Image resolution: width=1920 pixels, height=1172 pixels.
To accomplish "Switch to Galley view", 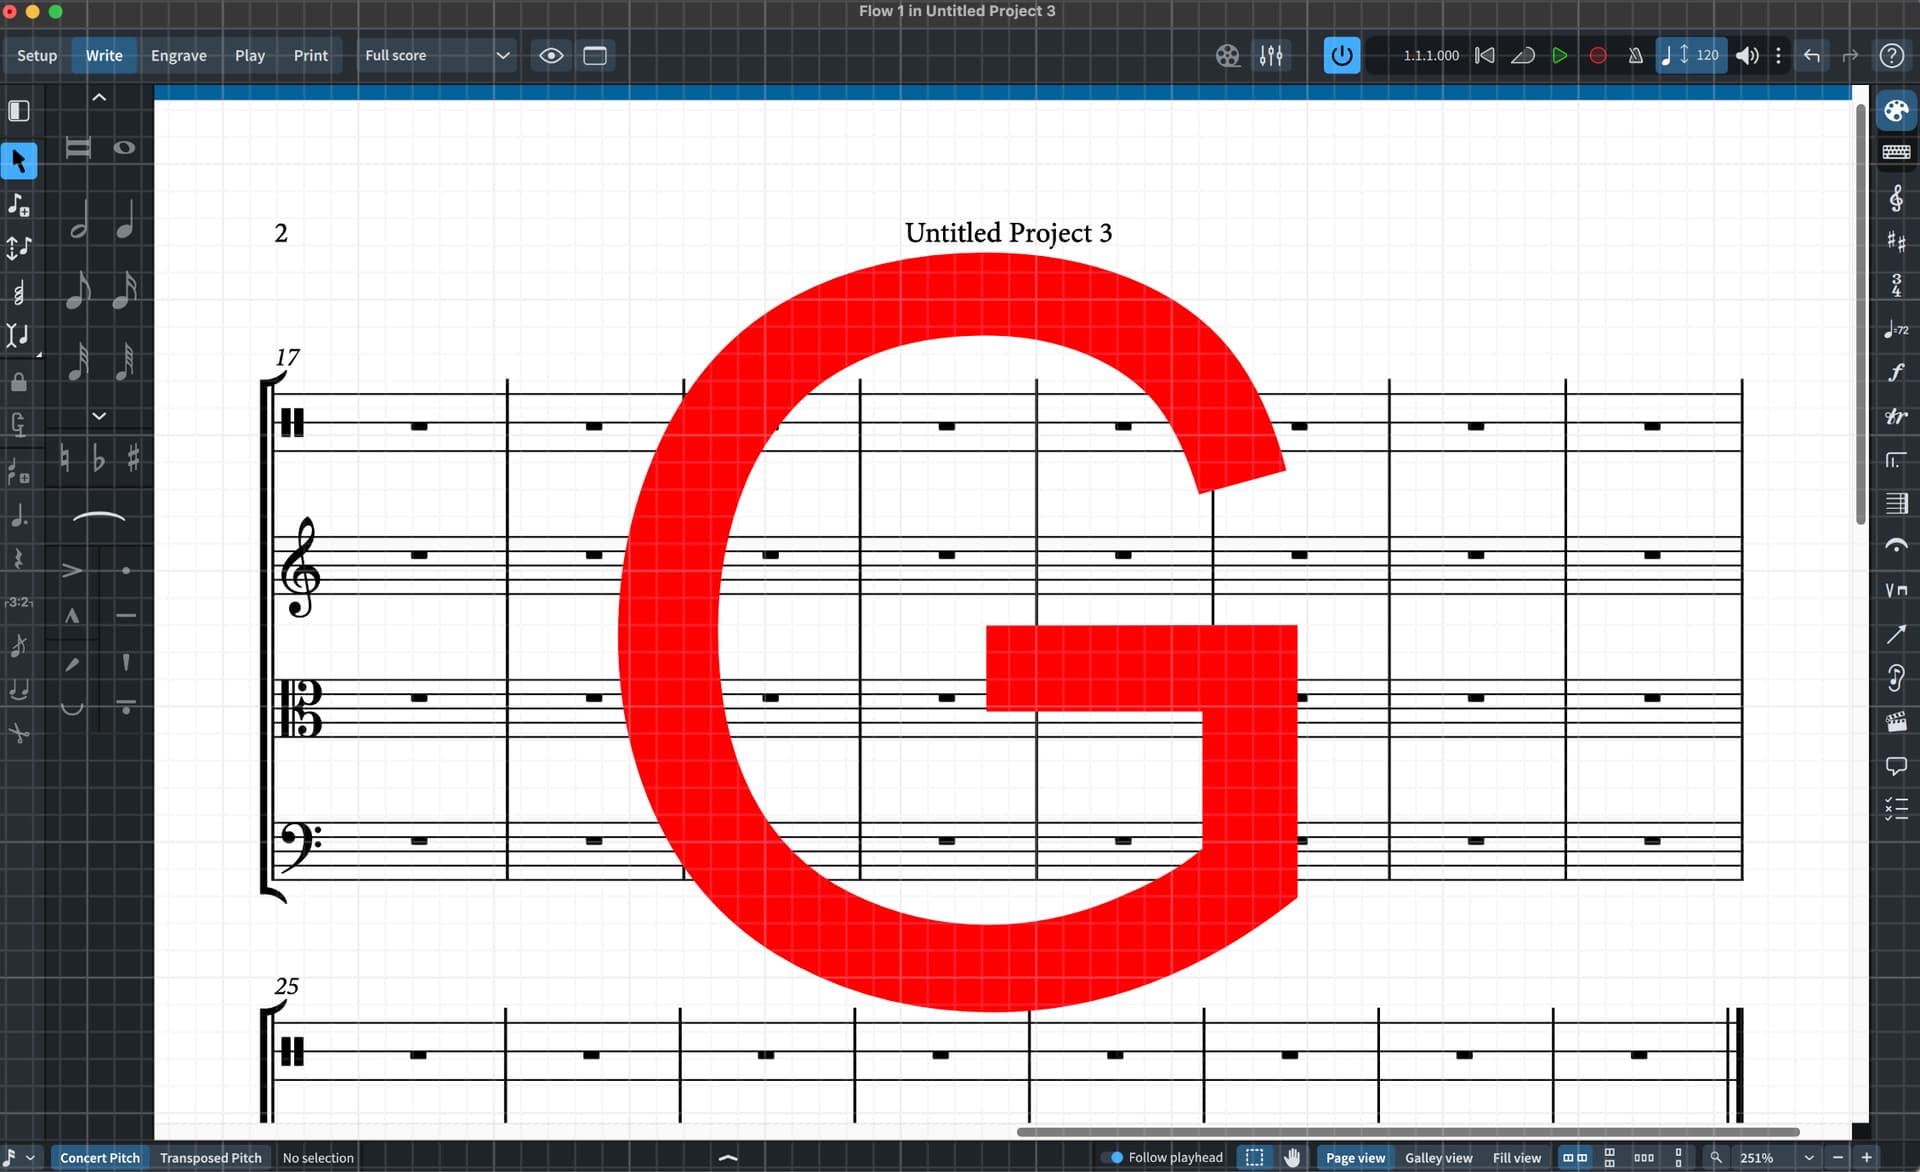I will point(1438,1157).
